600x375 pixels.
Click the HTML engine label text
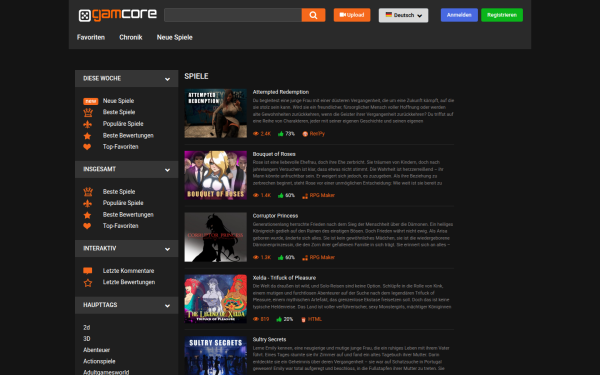click(315, 319)
